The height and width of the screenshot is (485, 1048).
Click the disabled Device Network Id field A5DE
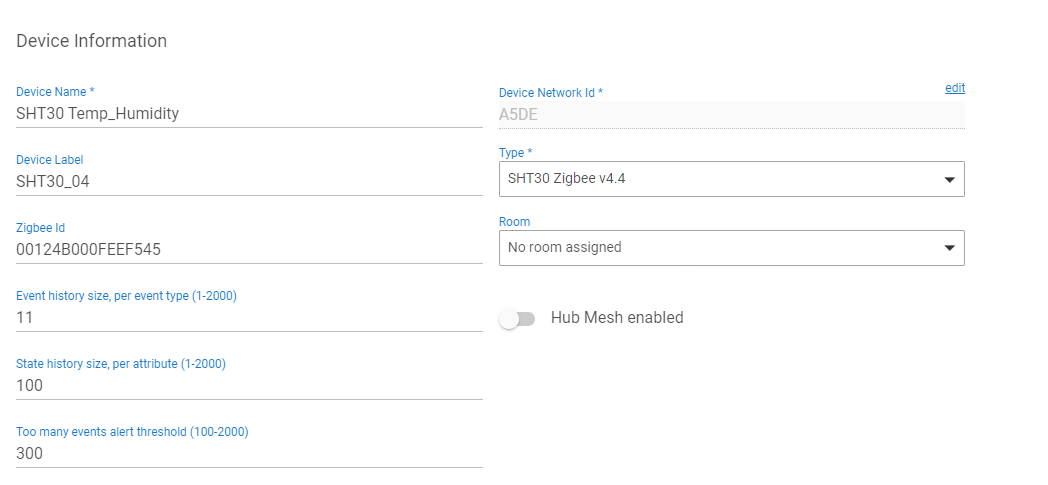pos(730,114)
